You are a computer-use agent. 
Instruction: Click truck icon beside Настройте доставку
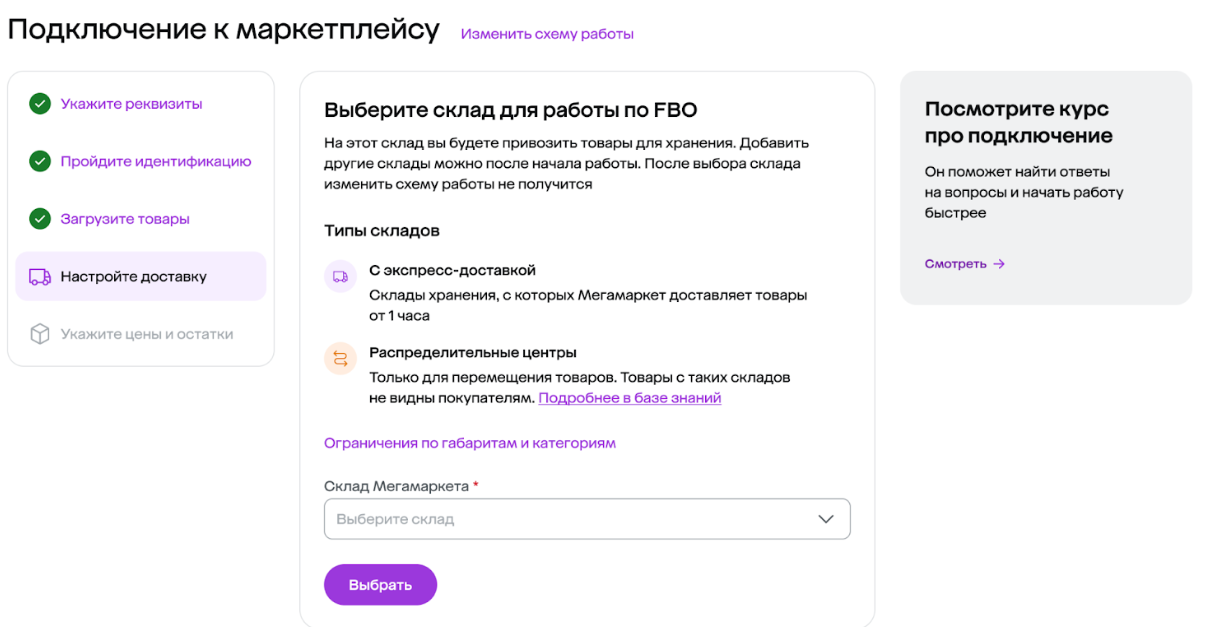[40, 277]
